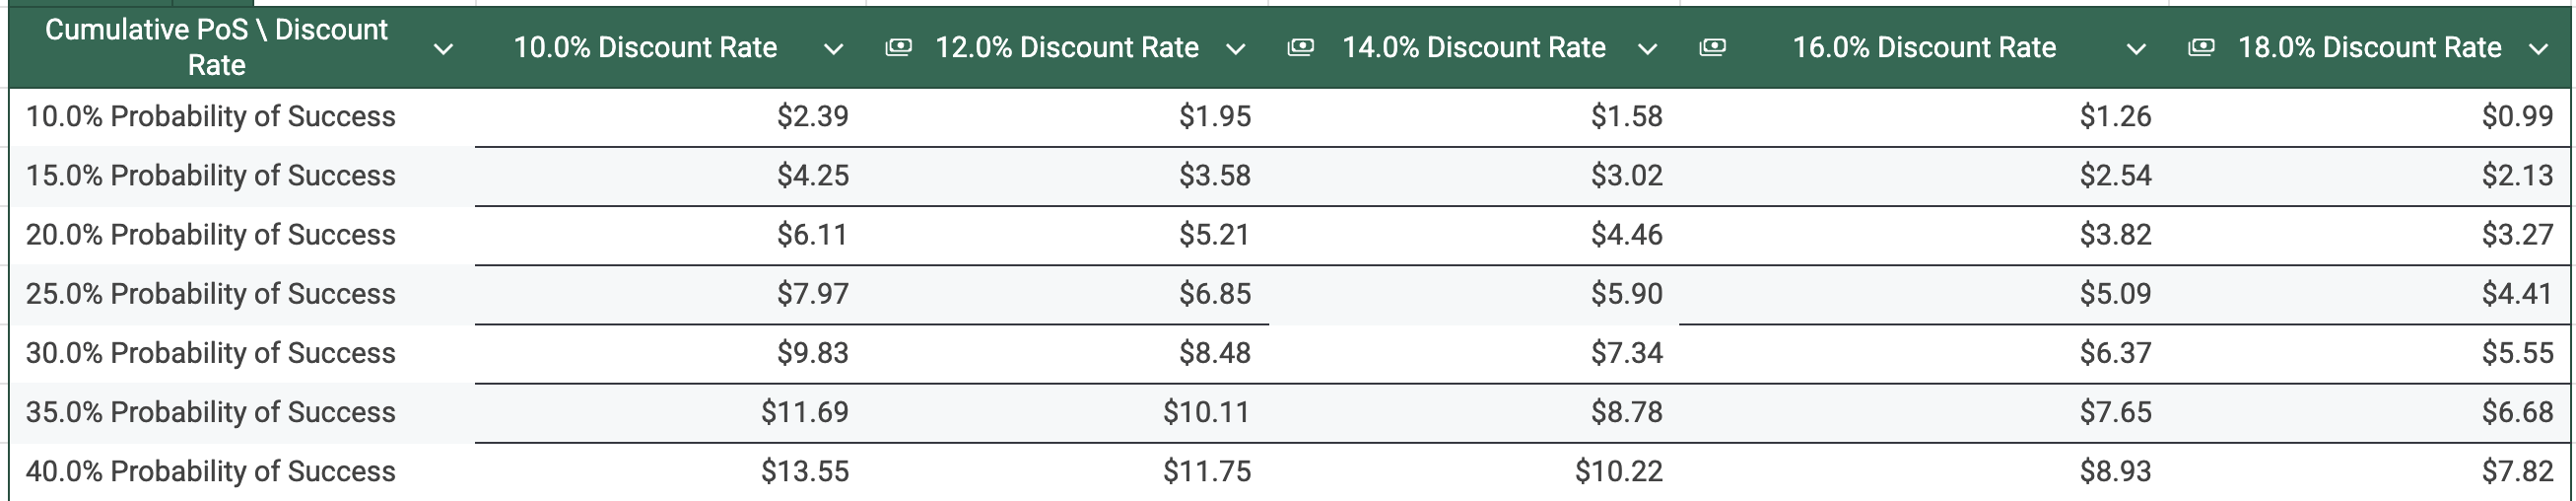Click currency icon beside 12.0% Discount Rate
The height and width of the screenshot is (501, 2576).
(x=898, y=47)
